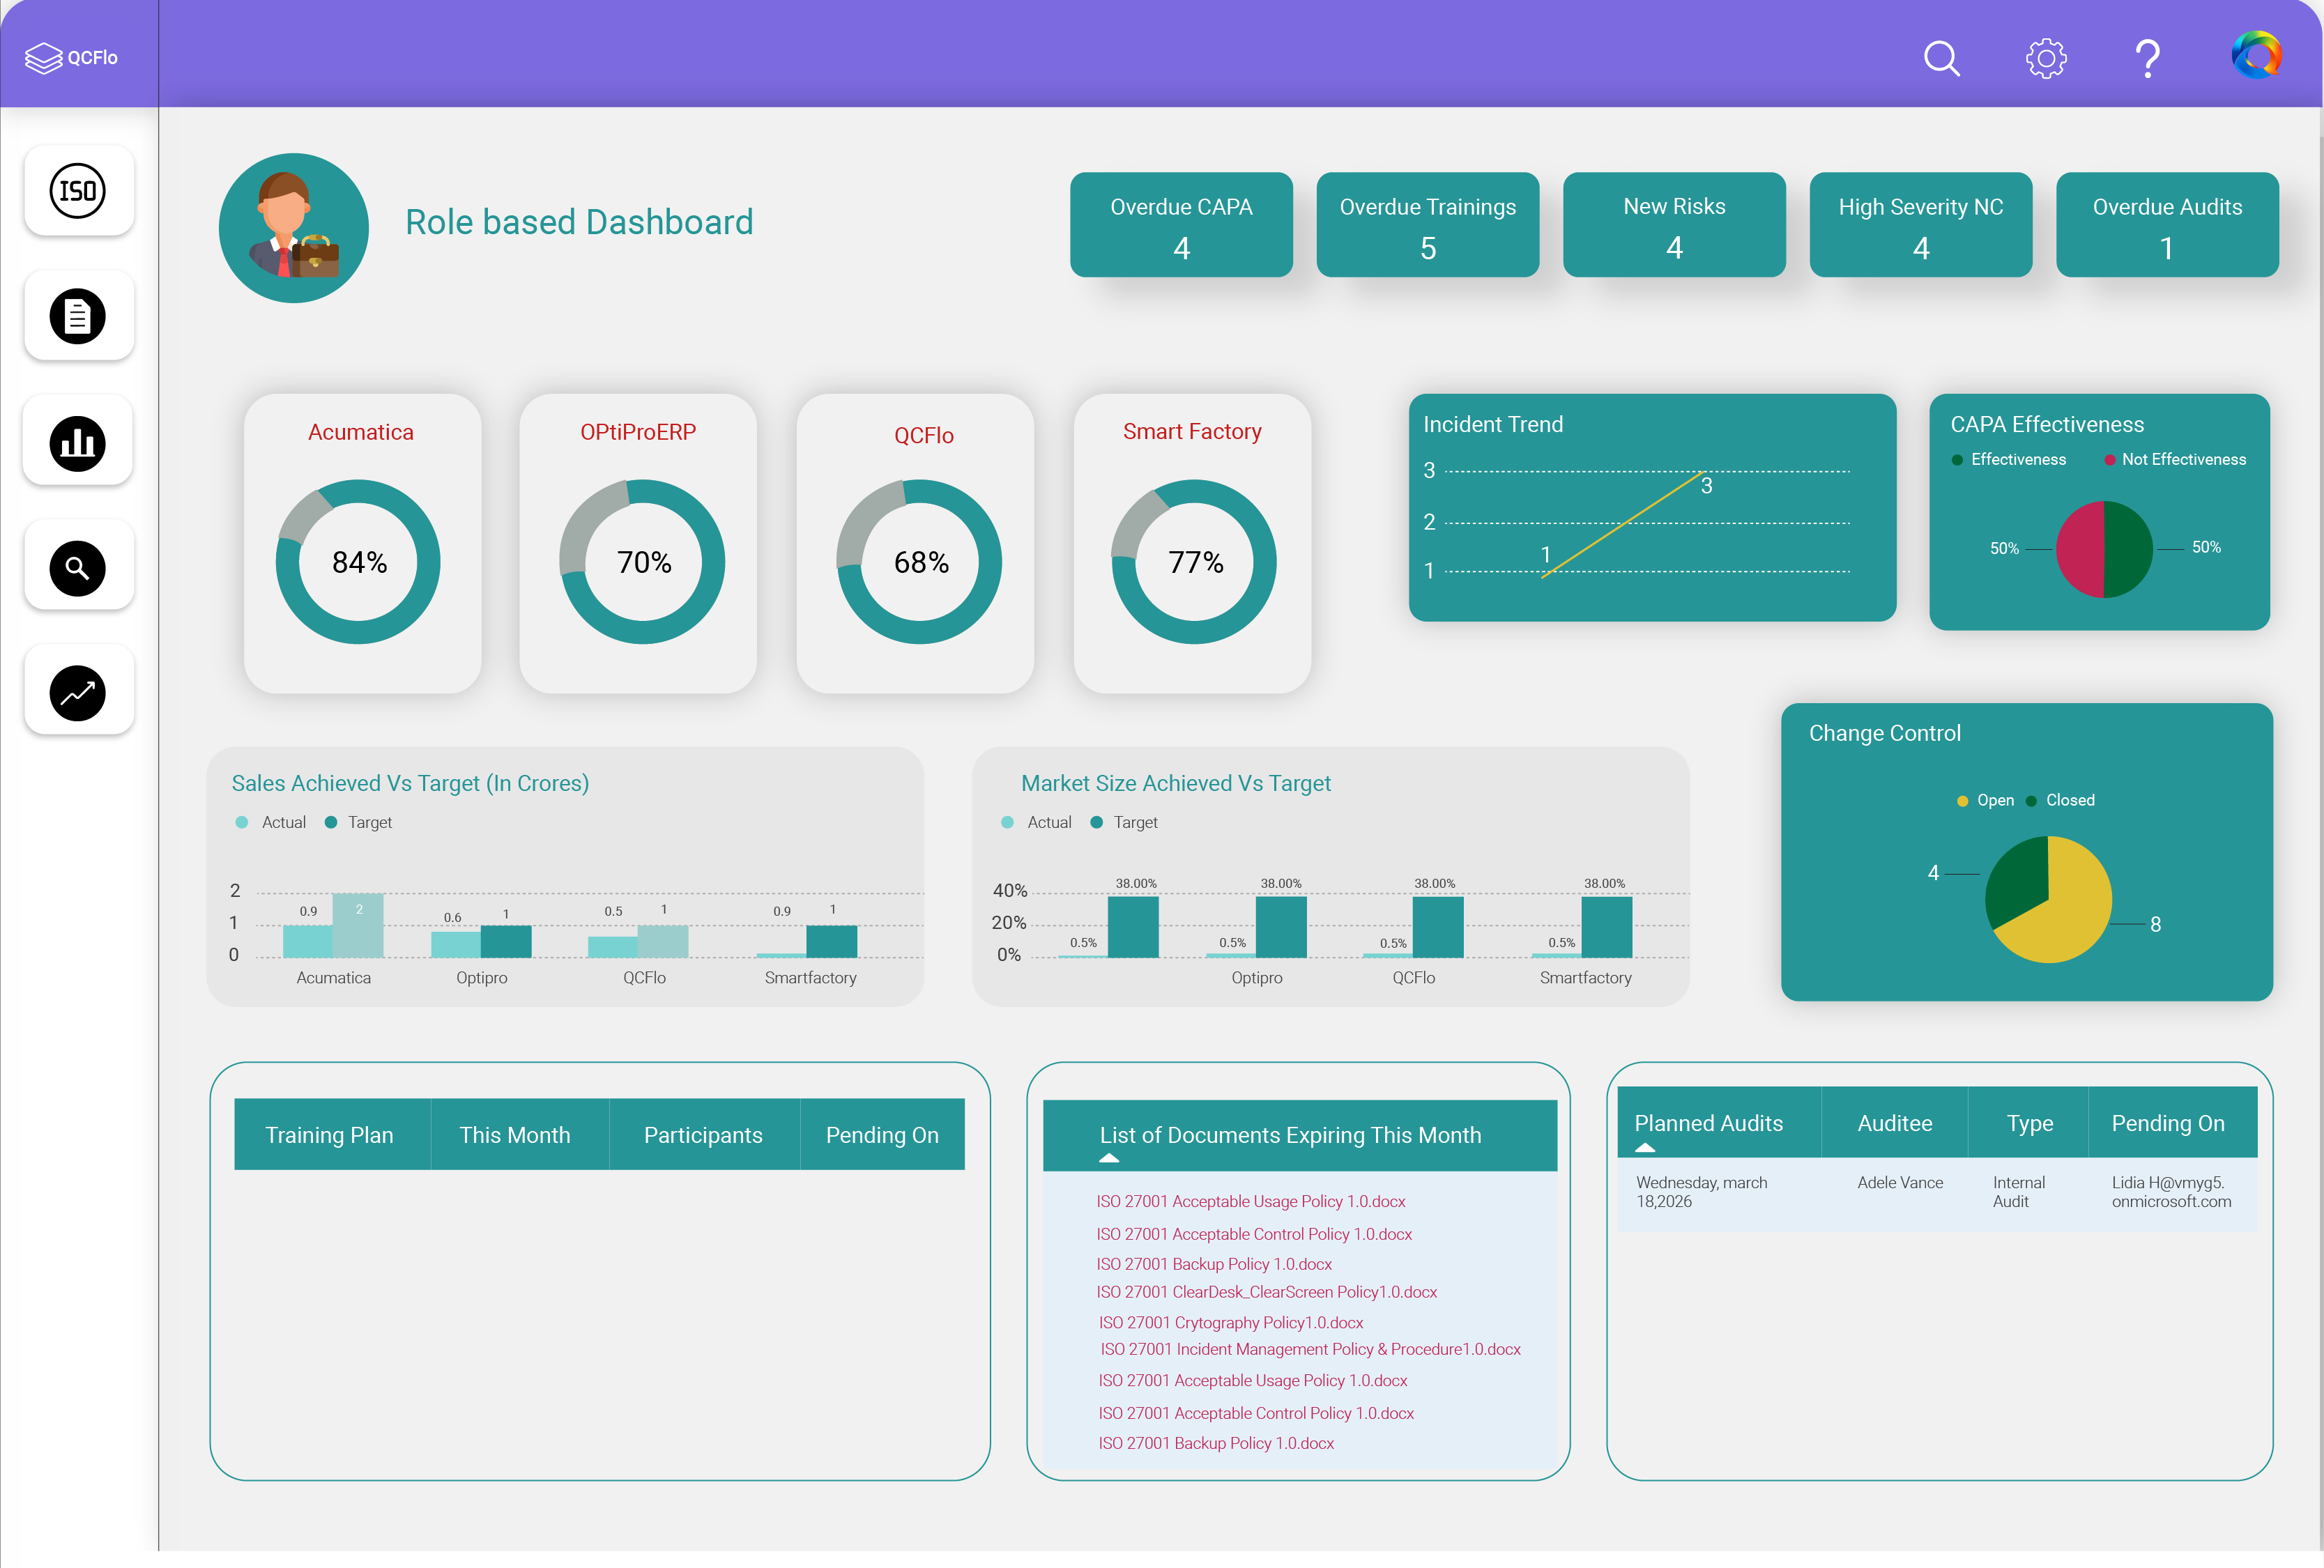2324x1568 pixels.
Task: Toggle Not Effectiveness legend item
Action: (2175, 460)
